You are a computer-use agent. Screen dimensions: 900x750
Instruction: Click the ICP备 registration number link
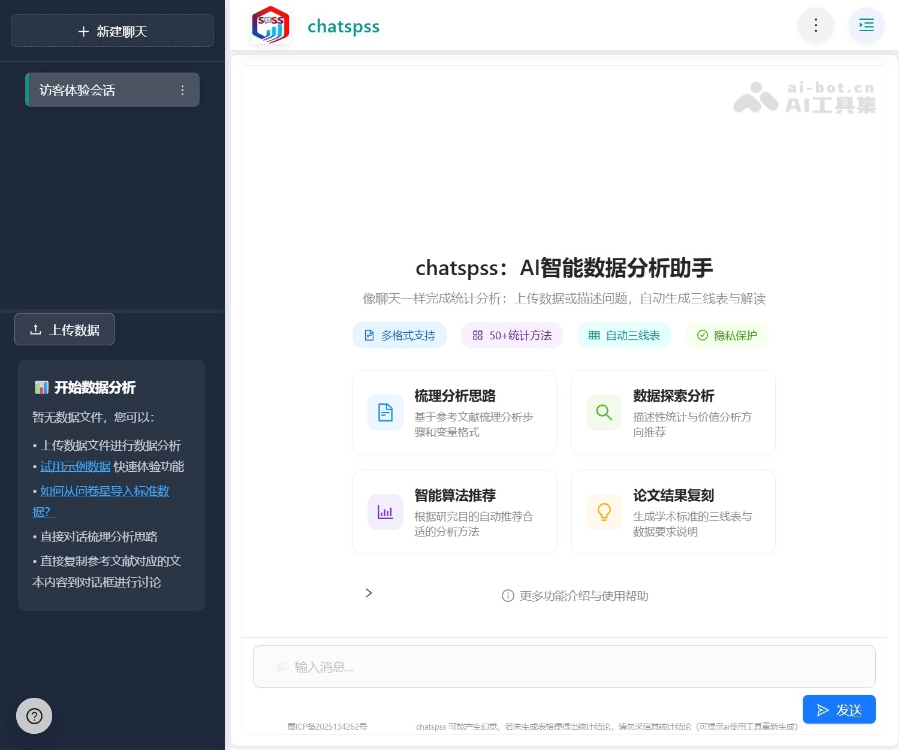[x=327, y=726]
